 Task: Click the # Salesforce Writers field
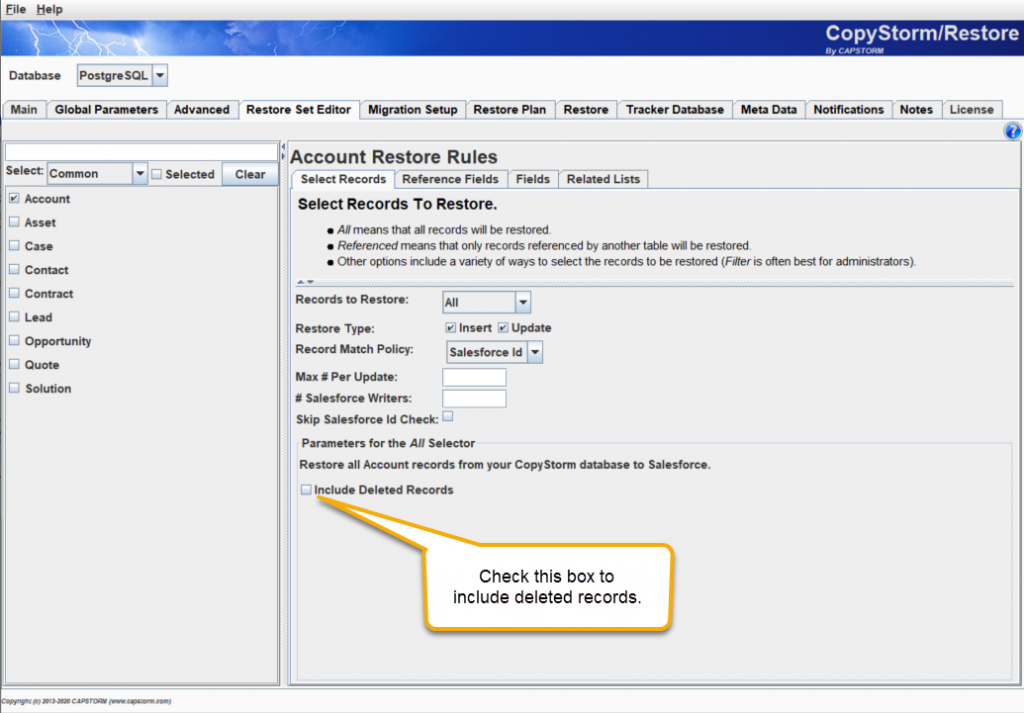pos(474,398)
